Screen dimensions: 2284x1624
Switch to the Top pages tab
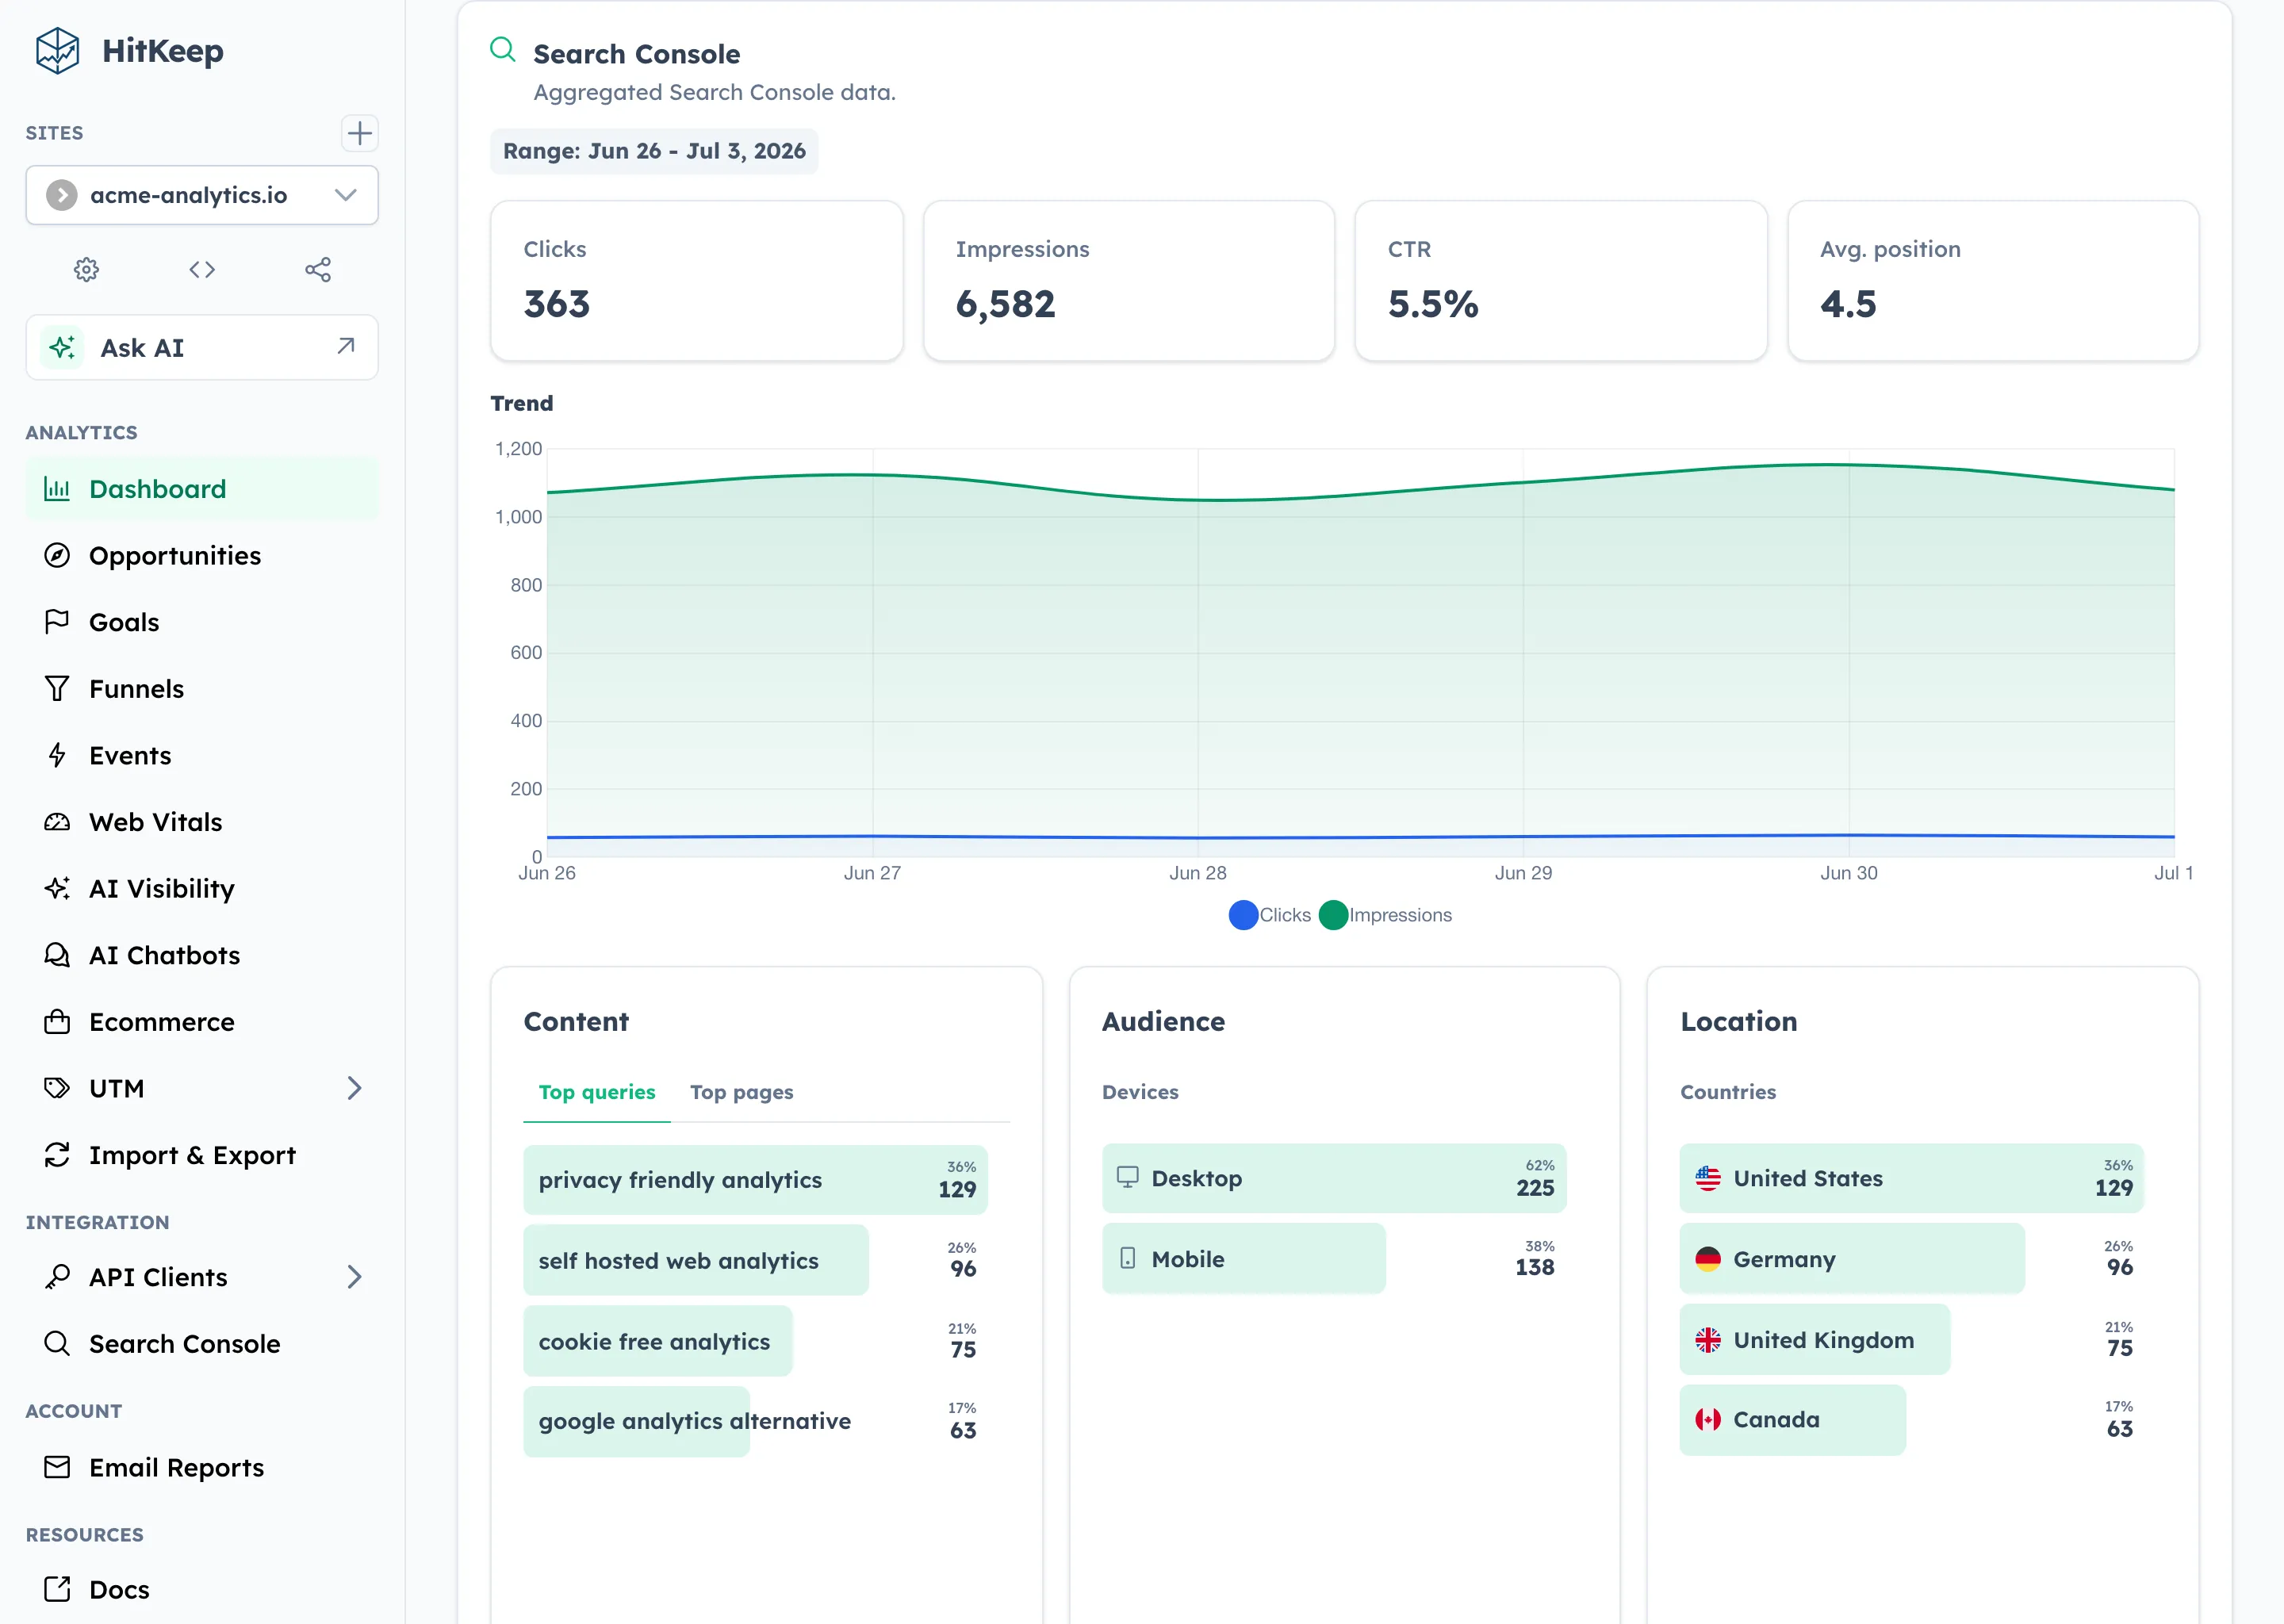pos(741,1092)
